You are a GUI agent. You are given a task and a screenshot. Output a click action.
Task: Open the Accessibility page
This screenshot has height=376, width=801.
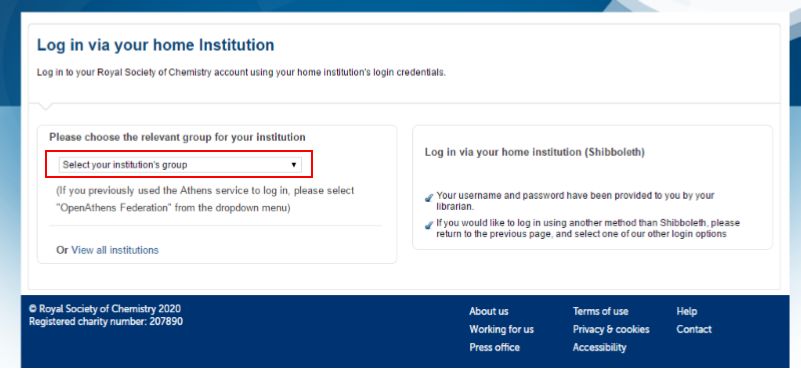(x=599, y=347)
